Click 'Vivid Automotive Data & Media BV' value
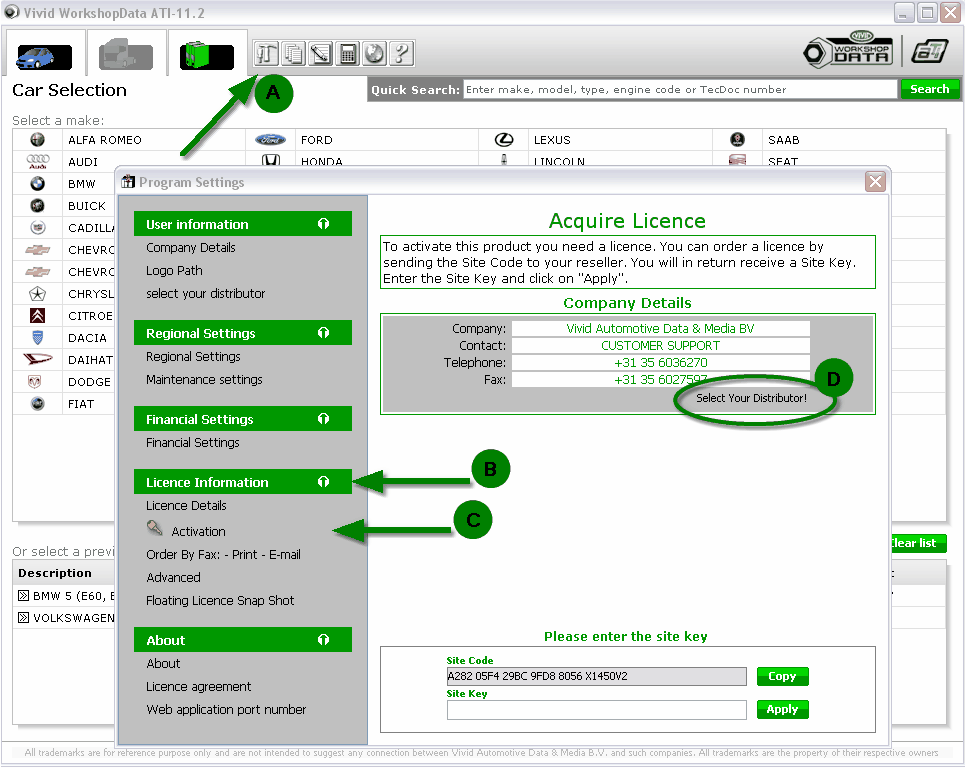 660,329
